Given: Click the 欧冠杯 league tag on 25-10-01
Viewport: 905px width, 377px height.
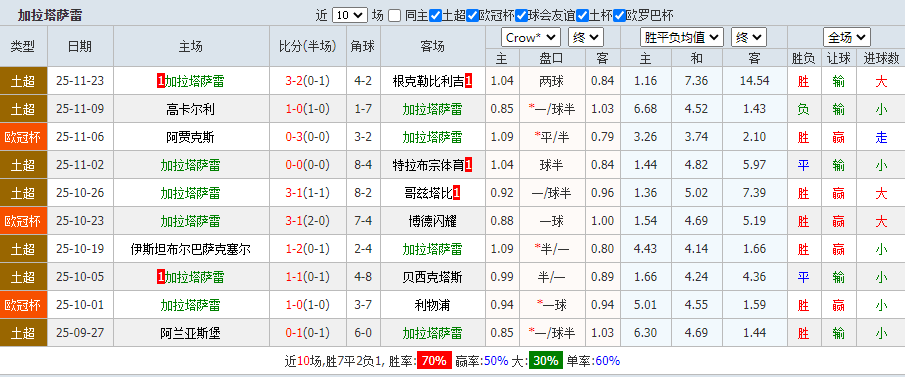Looking at the screenshot, I should 23,305.
